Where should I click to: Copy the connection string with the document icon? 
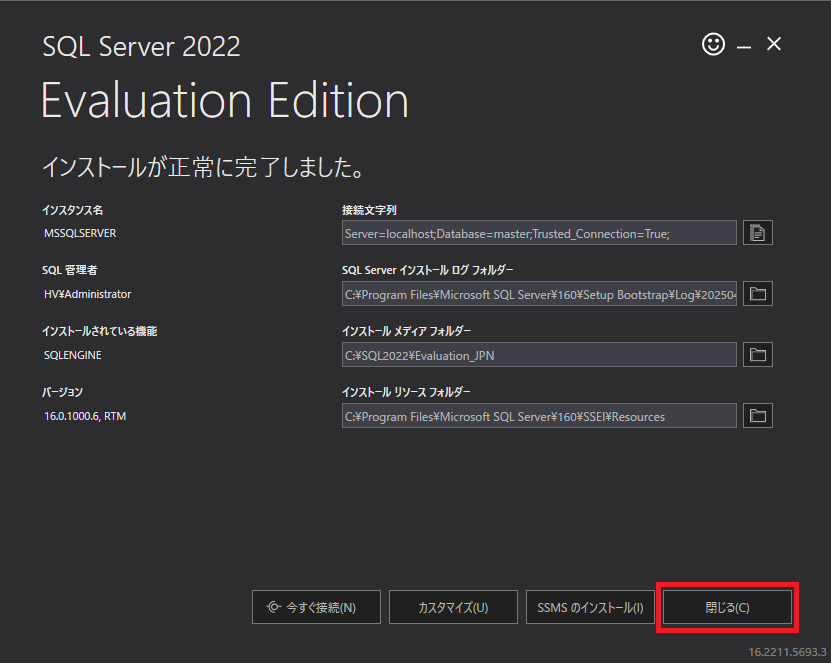758,233
